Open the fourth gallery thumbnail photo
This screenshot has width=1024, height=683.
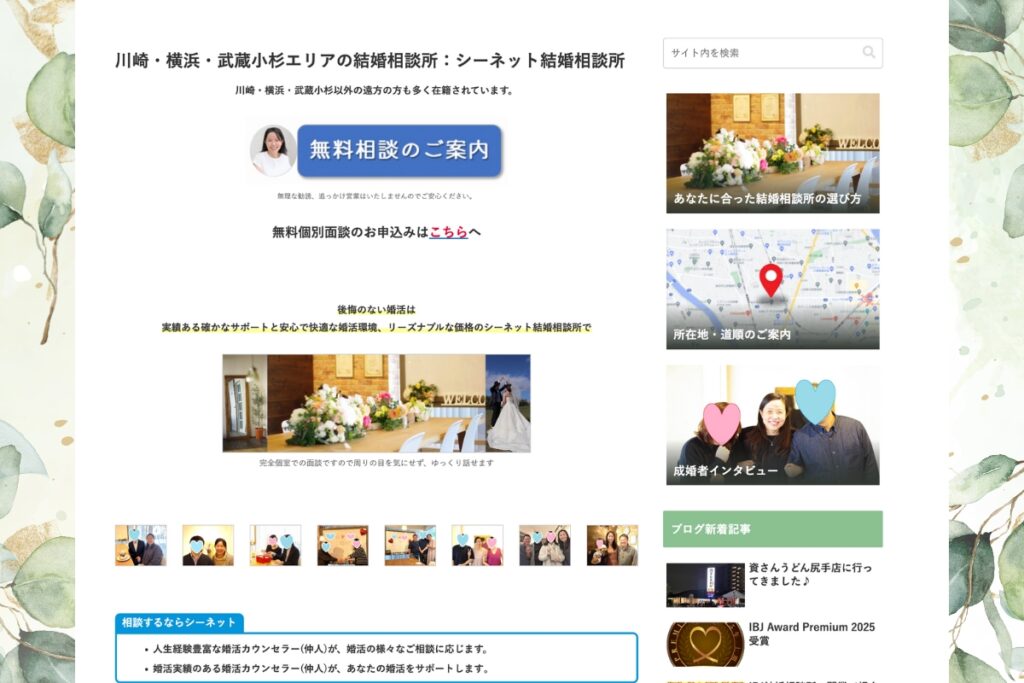pyautogui.click(x=342, y=545)
